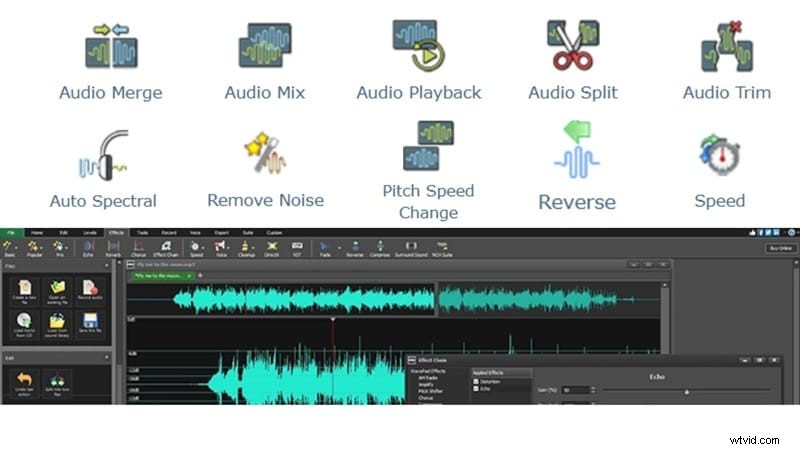Expand the Speed toolbar dropdown arrow

[x=204, y=247]
